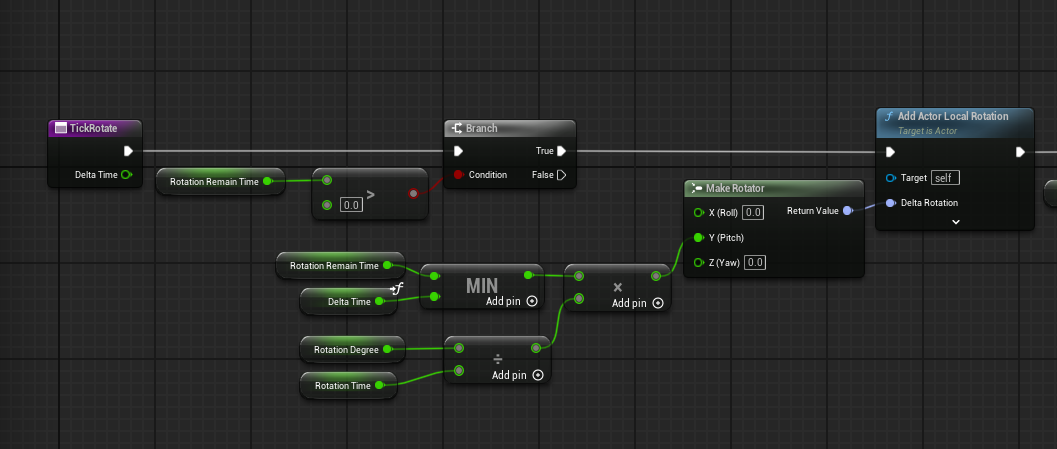Click the MIN node's top input pin
Viewport: 1057px width, 449px height.
[x=435, y=276]
